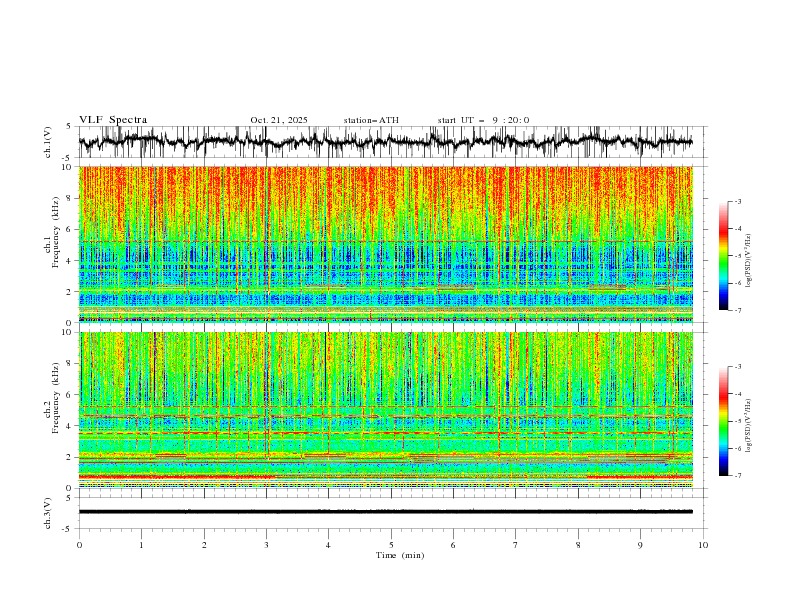Click the "5" volt tick on ch.3(V) axis

click(69, 498)
